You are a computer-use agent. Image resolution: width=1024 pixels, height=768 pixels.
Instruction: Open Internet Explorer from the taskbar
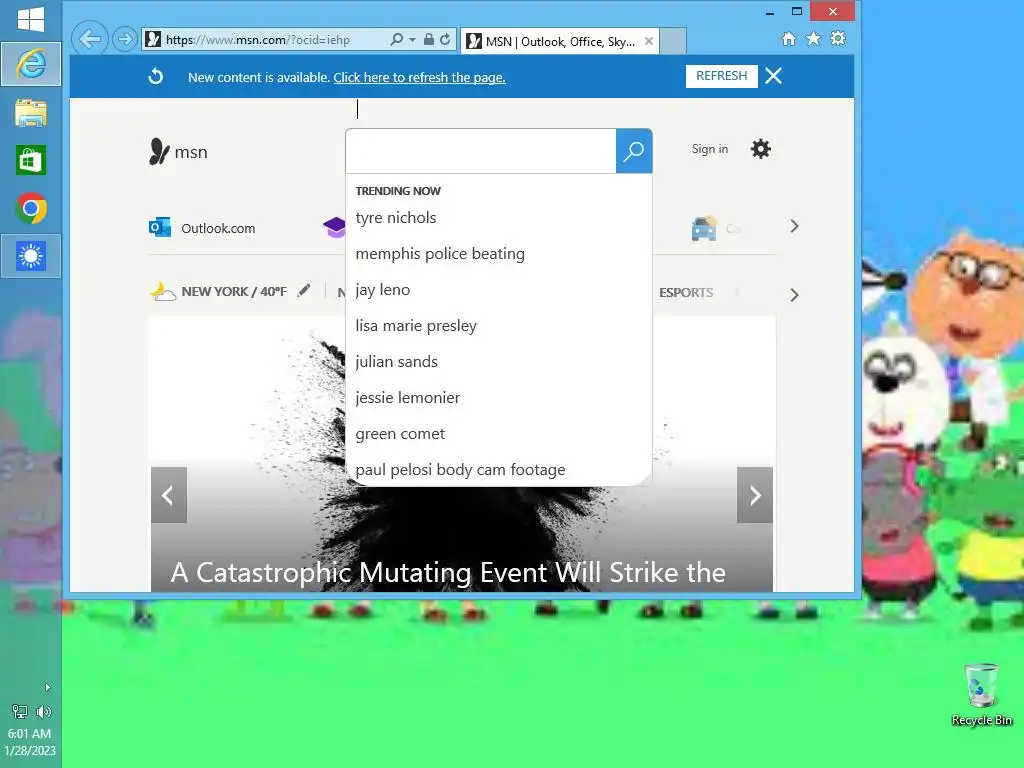(31, 64)
